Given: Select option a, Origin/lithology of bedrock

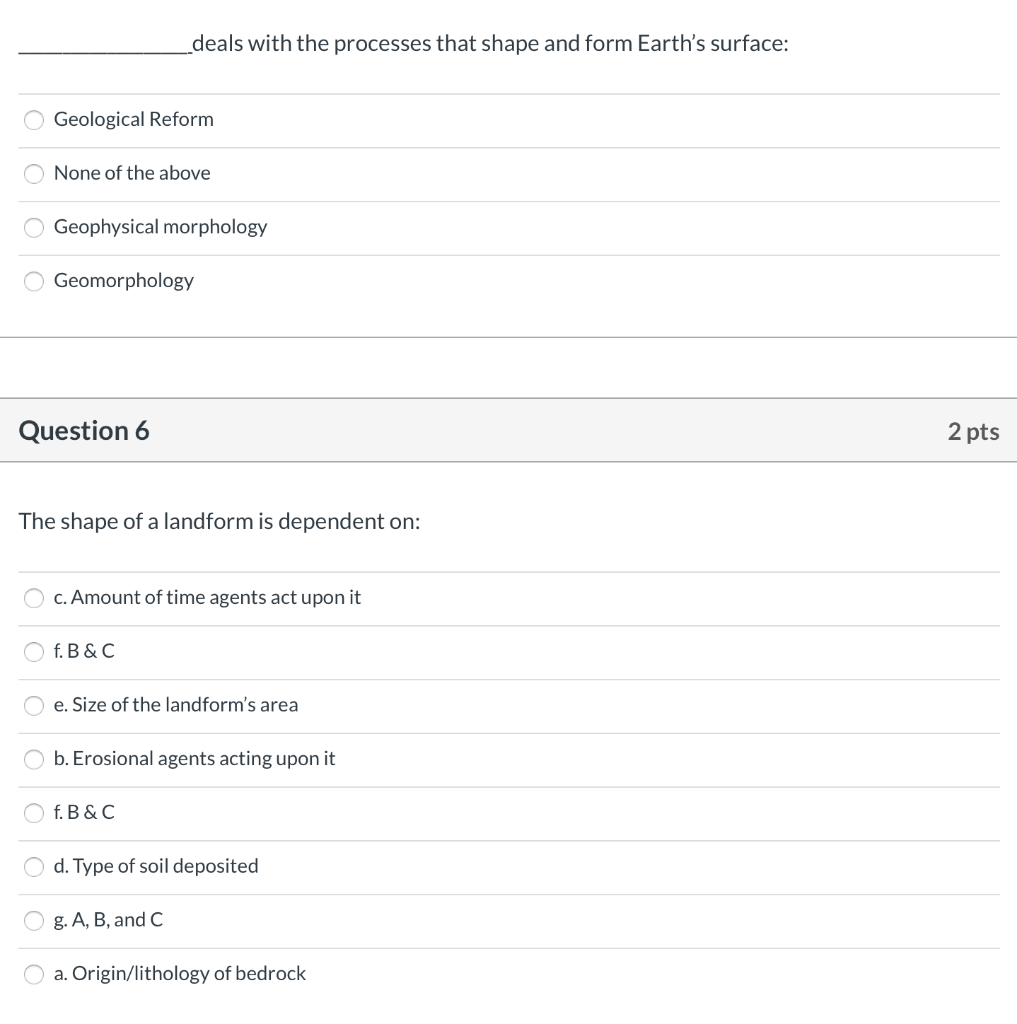Looking at the screenshot, I should pos(180,974).
